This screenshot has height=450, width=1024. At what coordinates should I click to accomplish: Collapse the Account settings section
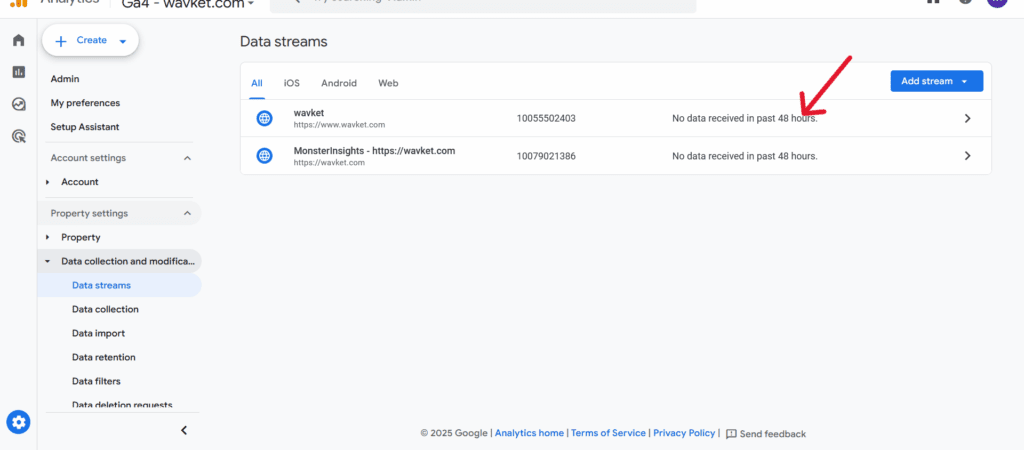point(187,158)
